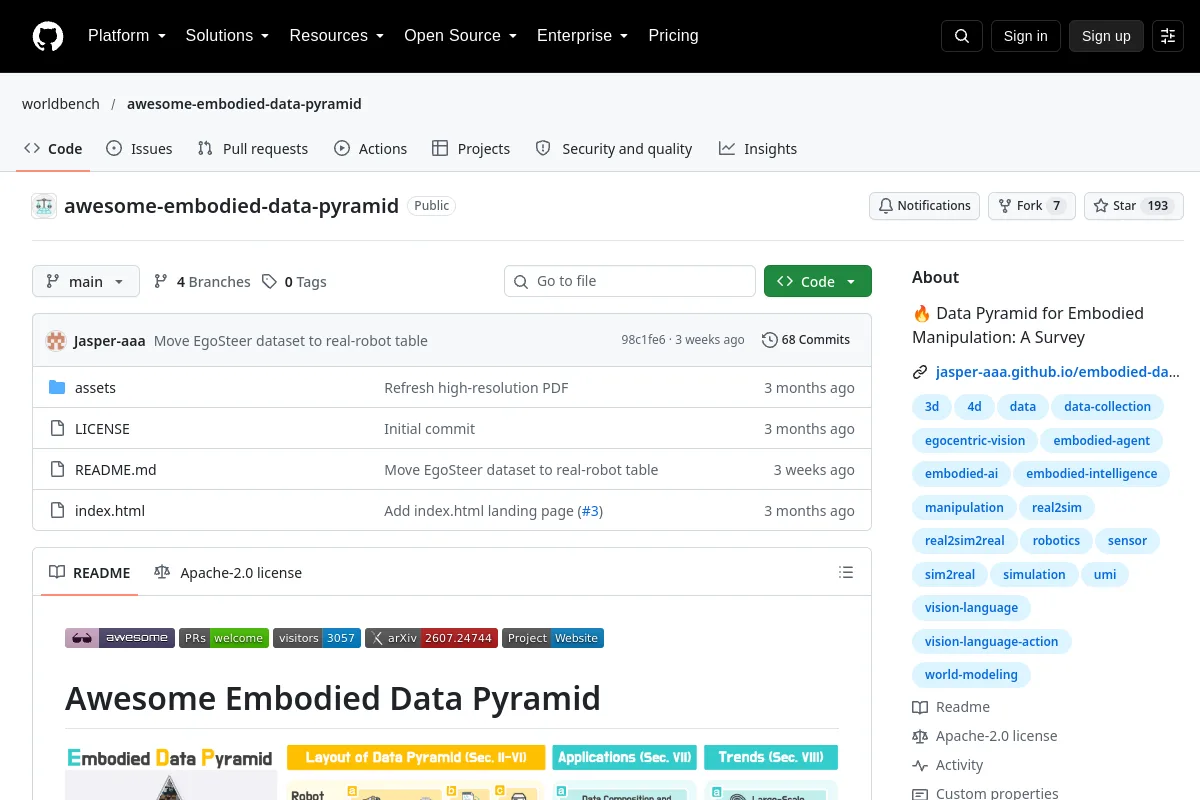Image resolution: width=1200 pixels, height=800 pixels.
Task: Open the Pricing page
Action: (673, 36)
